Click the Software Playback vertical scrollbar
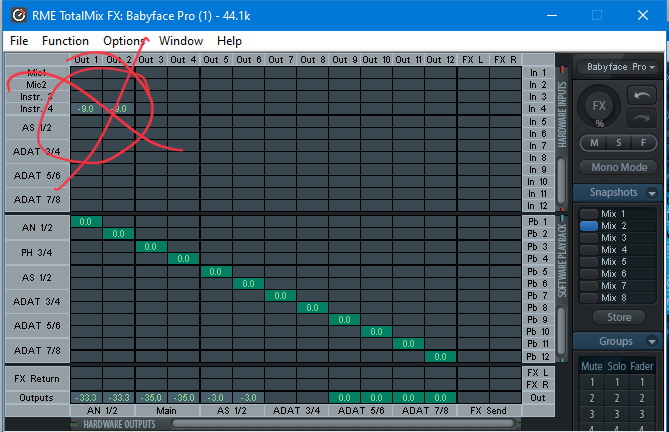The height and width of the screenshot is (432, 669). pyautogui.click(x=561, y=331)
